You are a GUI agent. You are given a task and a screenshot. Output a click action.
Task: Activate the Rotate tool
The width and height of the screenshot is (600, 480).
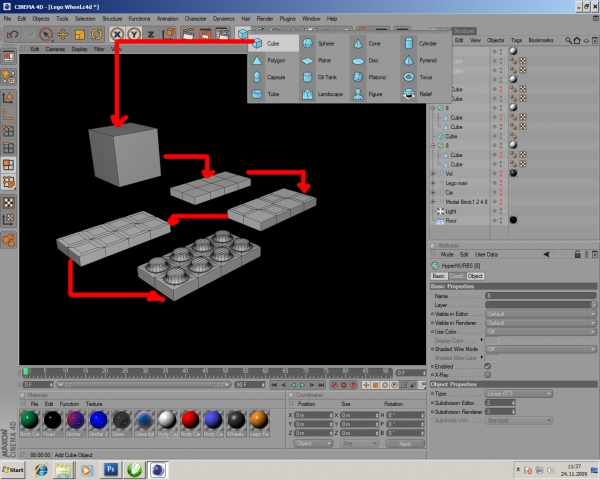pyautogui.click(x=96, y=34)
